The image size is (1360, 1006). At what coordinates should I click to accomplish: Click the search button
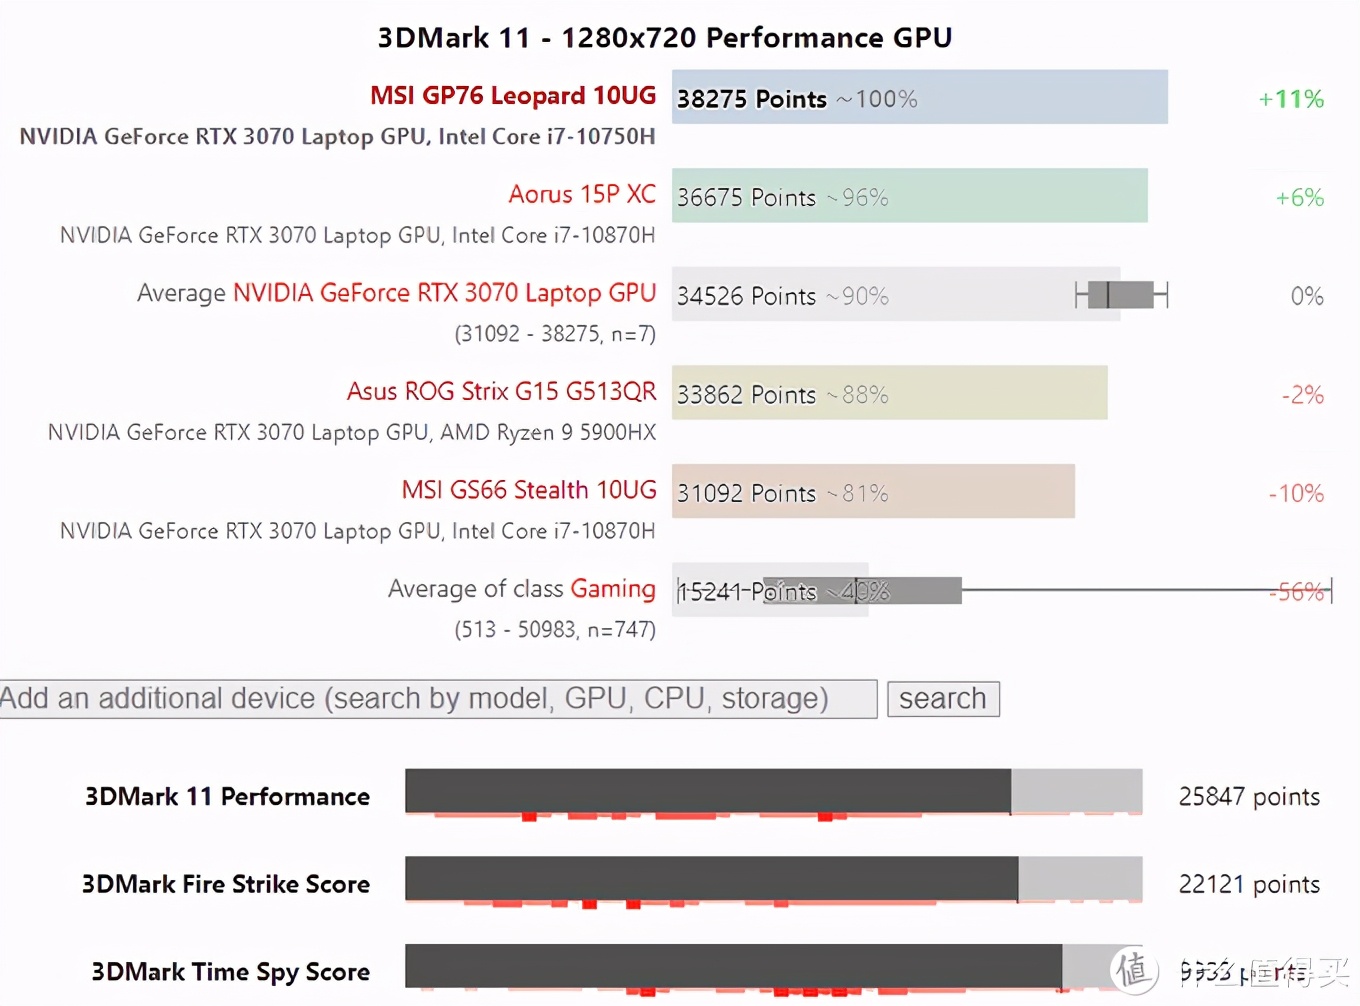click(x=942, y=698)
